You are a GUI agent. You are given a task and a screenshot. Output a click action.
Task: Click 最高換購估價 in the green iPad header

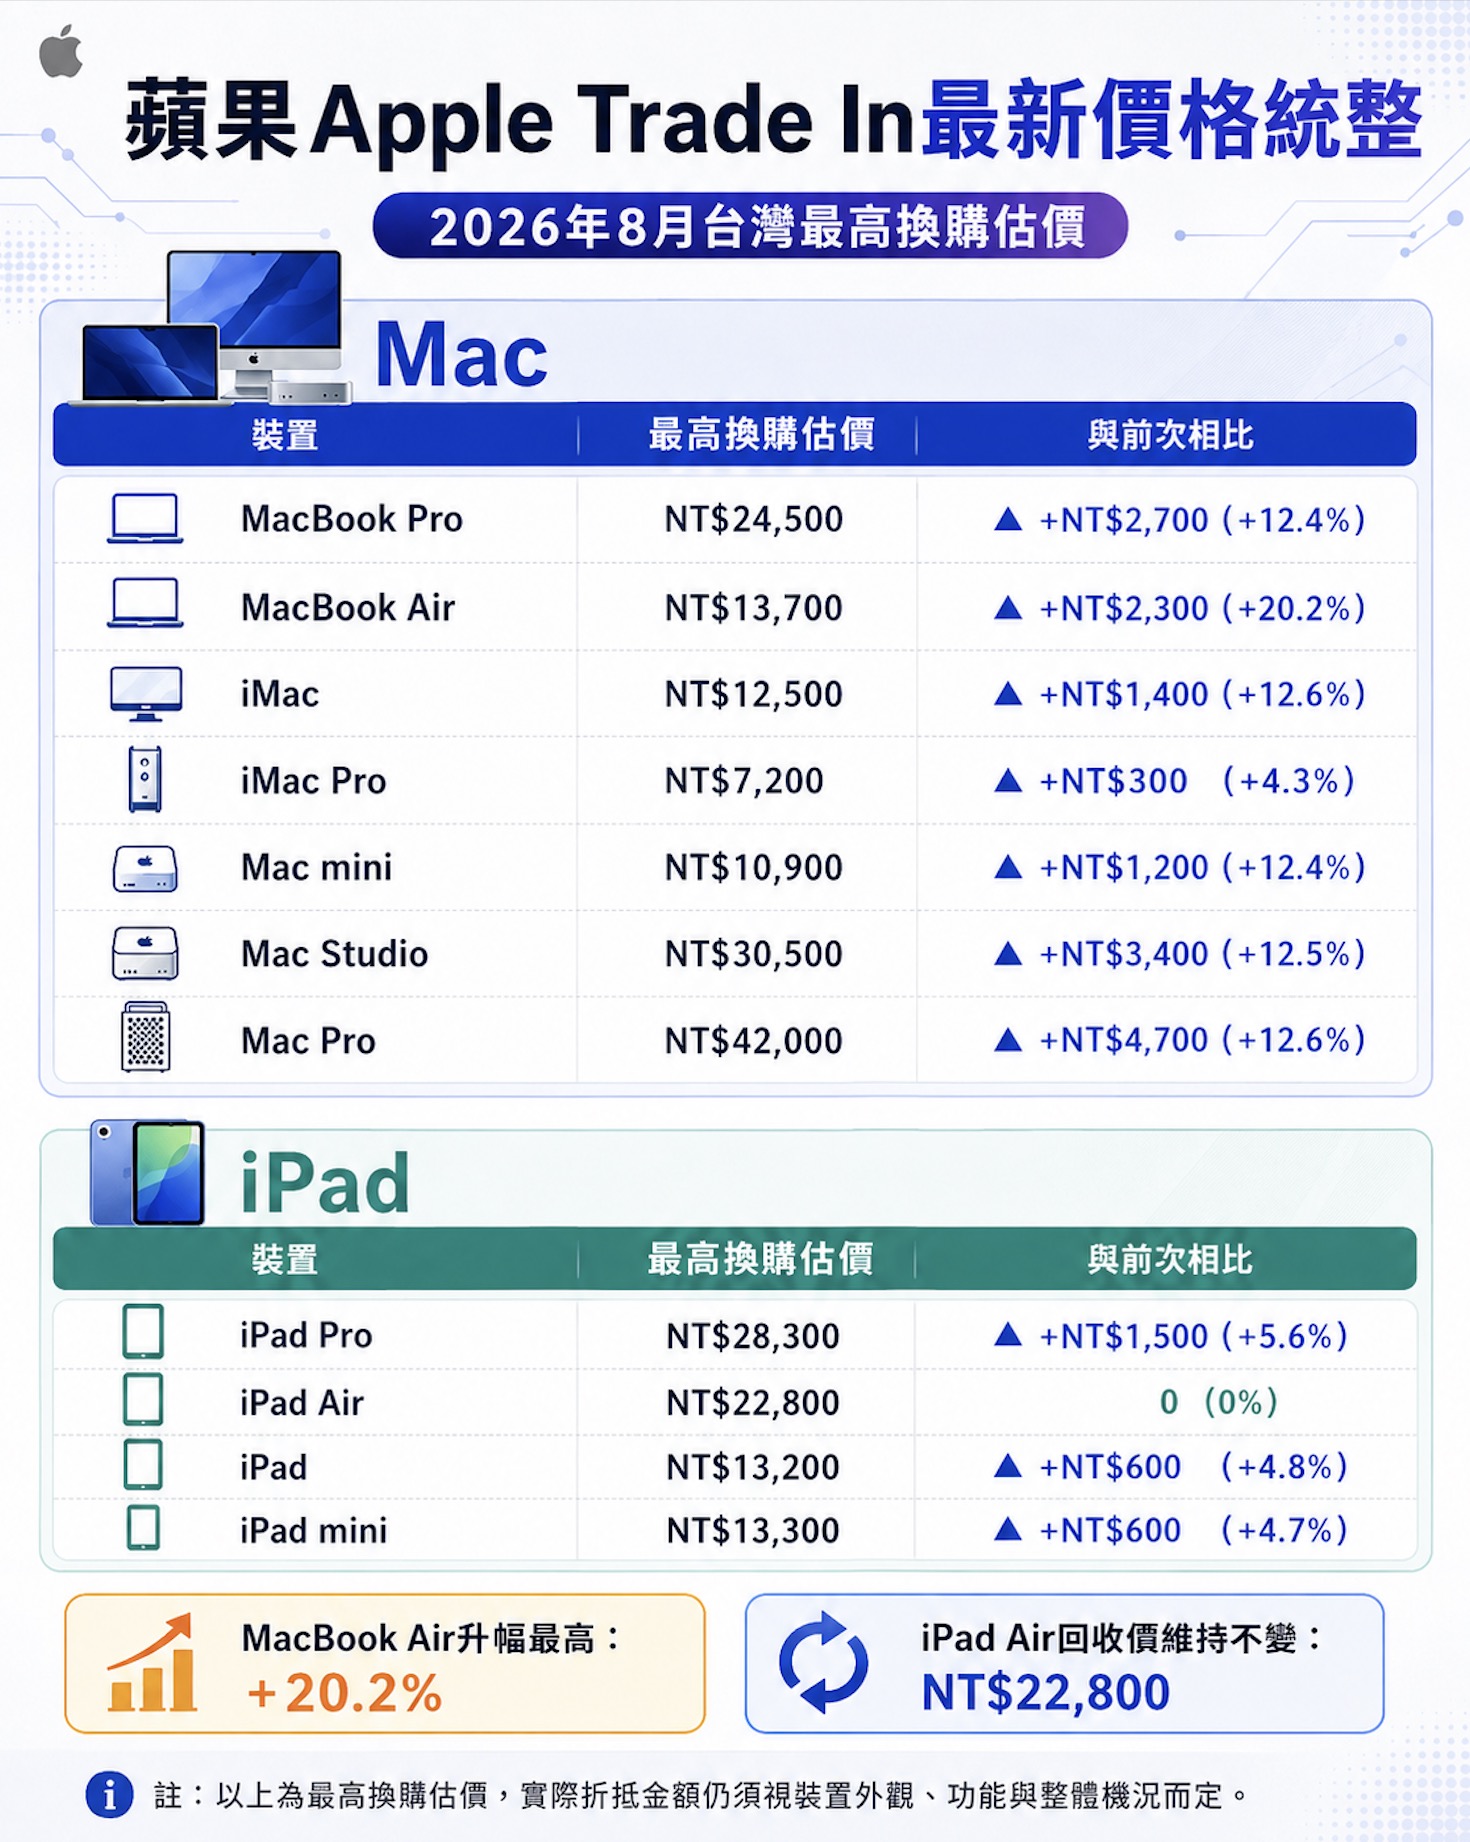(760, 1258)
